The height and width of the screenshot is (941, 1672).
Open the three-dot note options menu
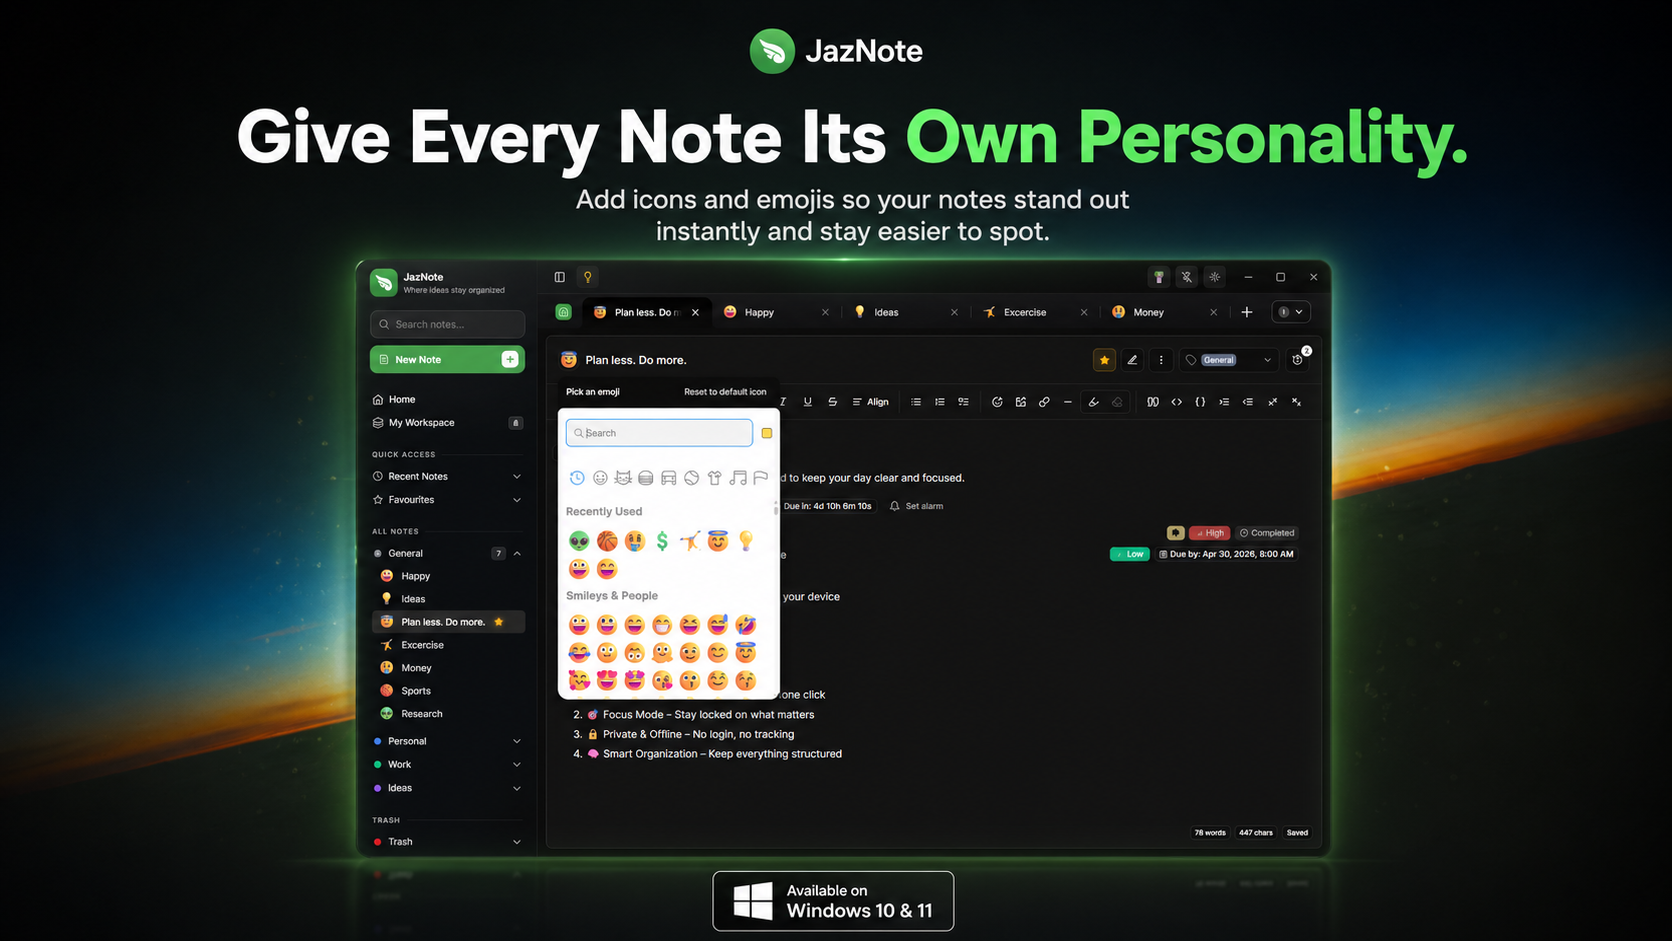pyautogui.click(x=1161, y=360)
